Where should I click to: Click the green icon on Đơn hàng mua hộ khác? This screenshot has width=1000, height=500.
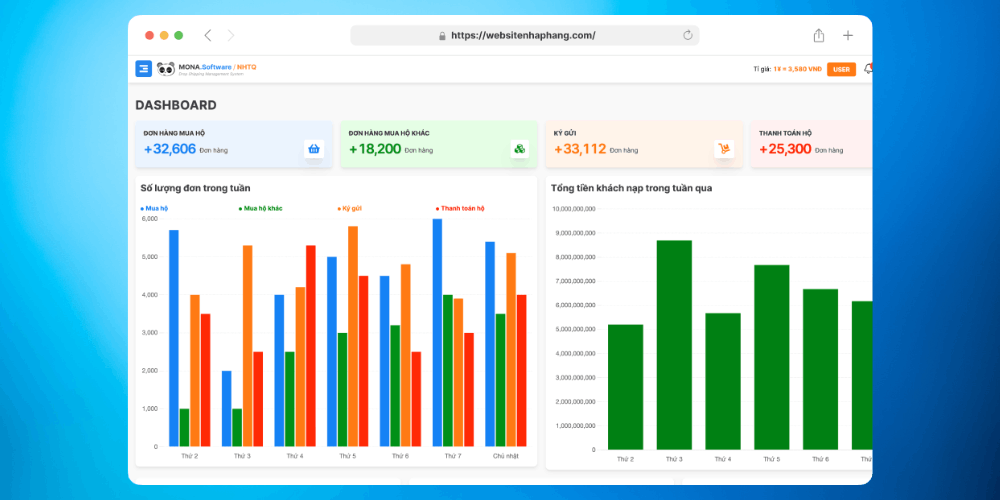pyautogui.click(x=520, y=149)
